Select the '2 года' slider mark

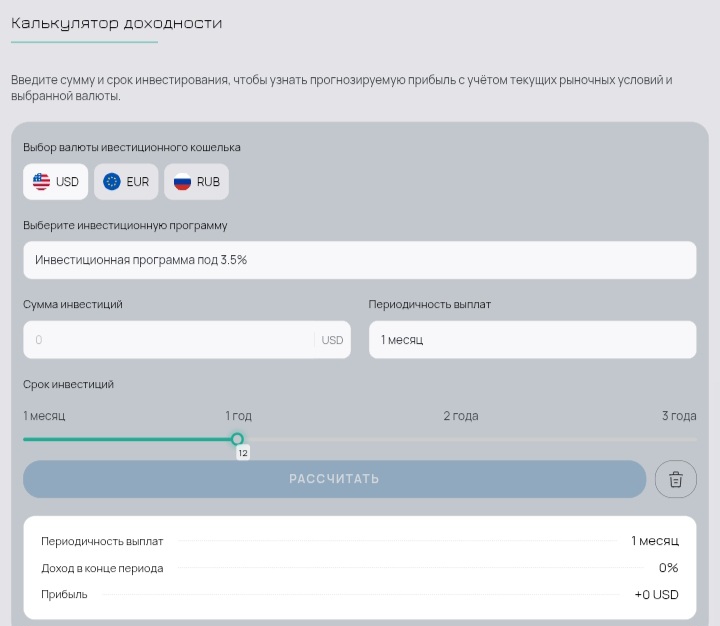point(461,416)
